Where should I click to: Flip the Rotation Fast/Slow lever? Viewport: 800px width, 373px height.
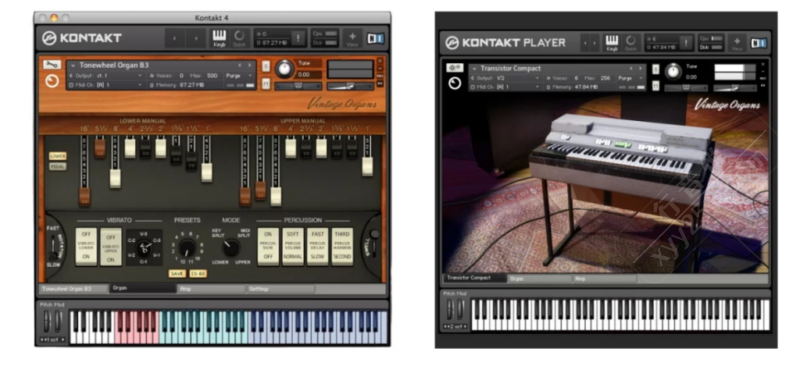(x=53, y=247)
